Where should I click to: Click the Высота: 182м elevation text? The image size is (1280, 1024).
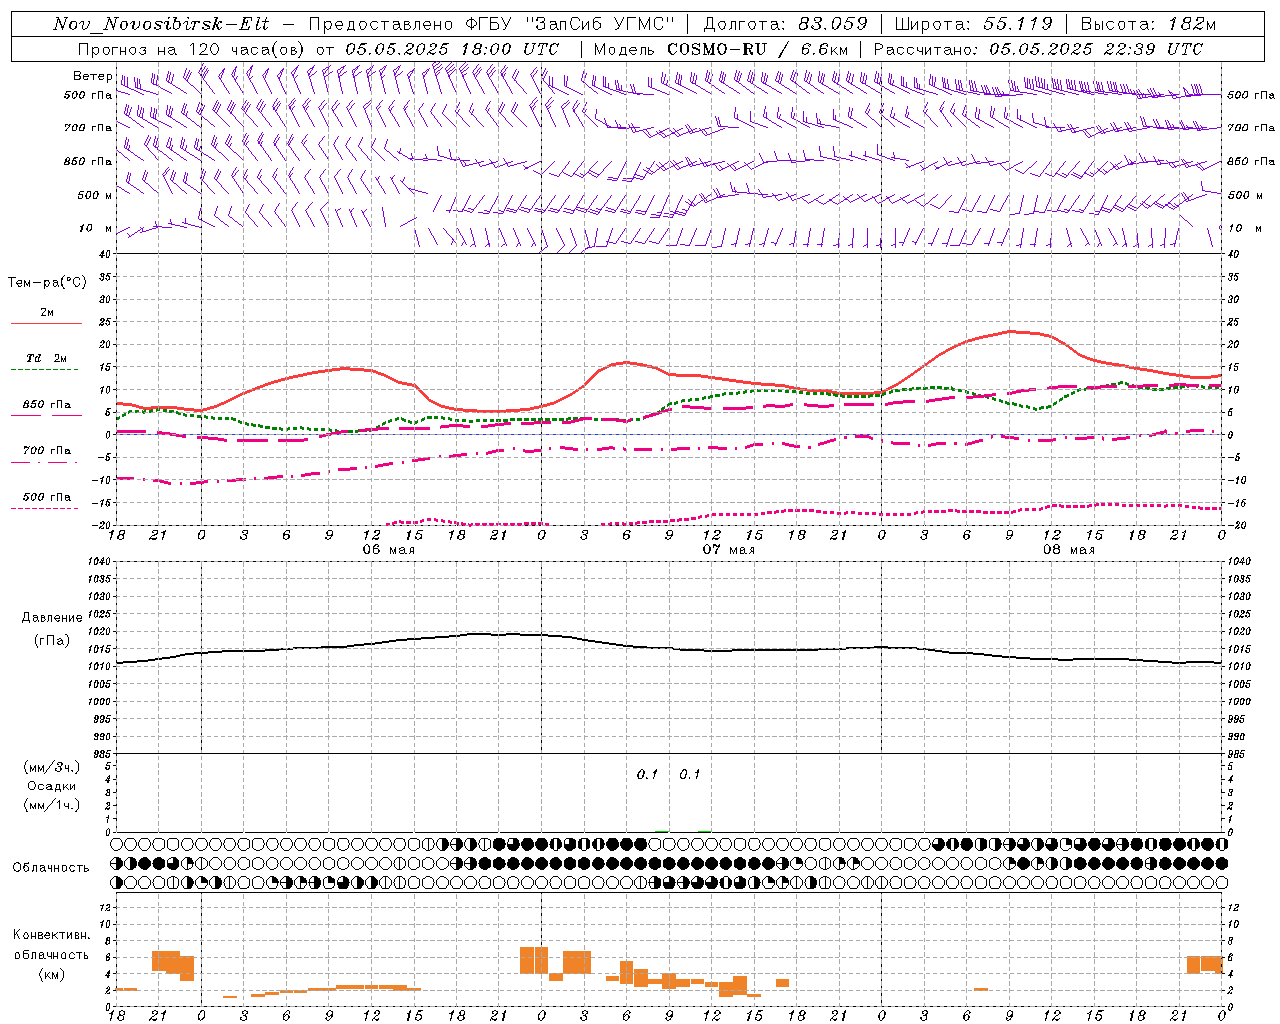pos(1149,24)
